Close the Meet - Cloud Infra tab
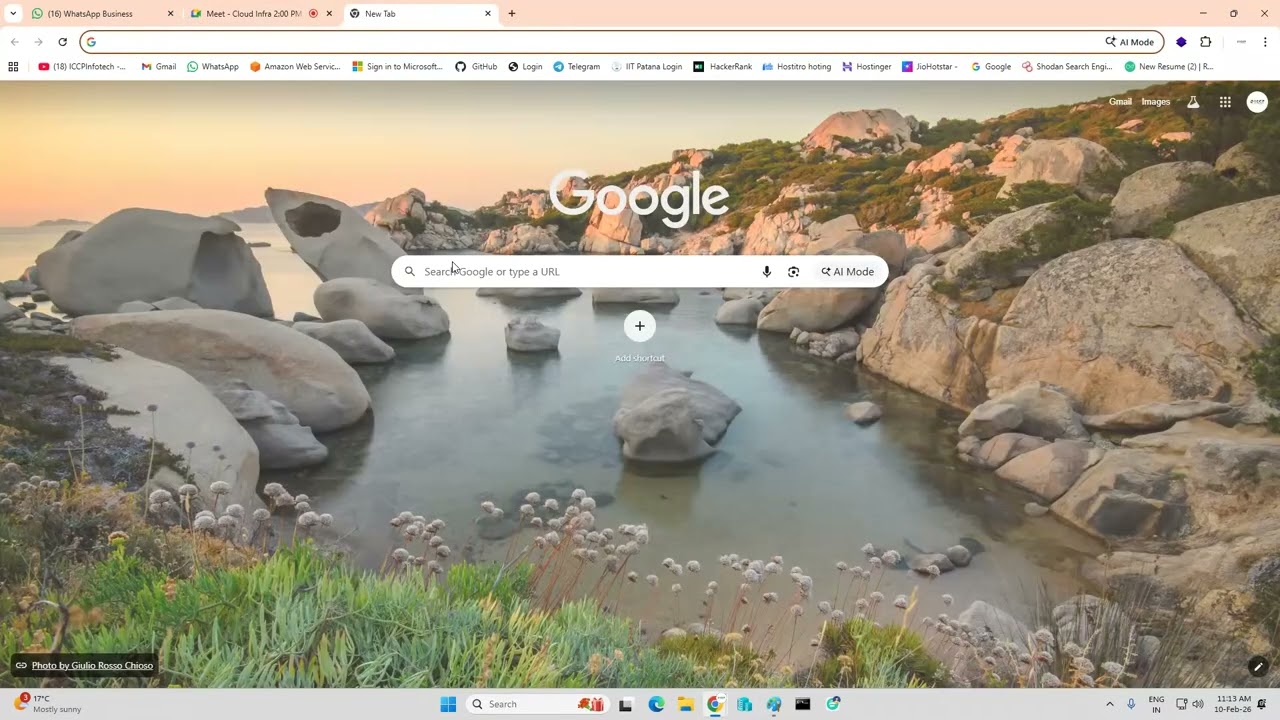Image resolution: width=1280 pixels, height=720 pixels. [x=329, y=14]
